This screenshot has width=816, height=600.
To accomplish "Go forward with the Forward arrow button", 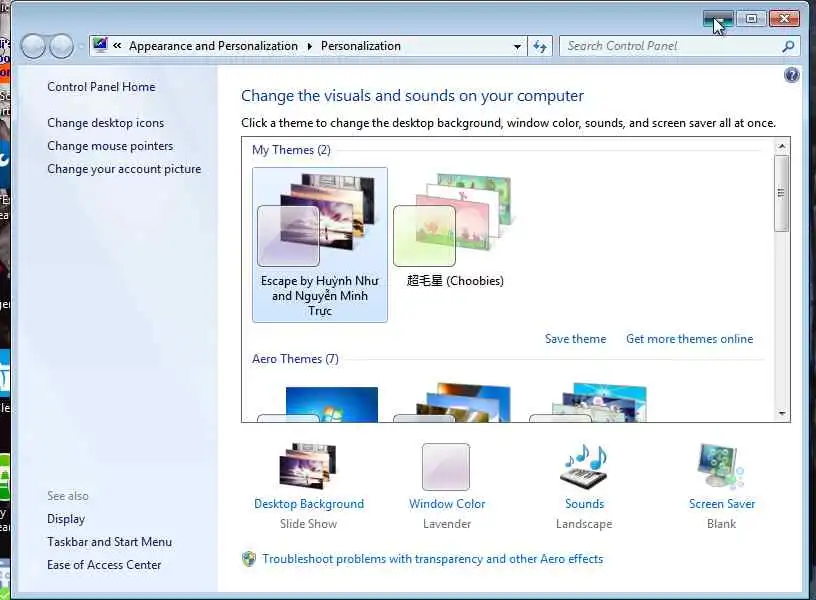I will pos(62,46).
